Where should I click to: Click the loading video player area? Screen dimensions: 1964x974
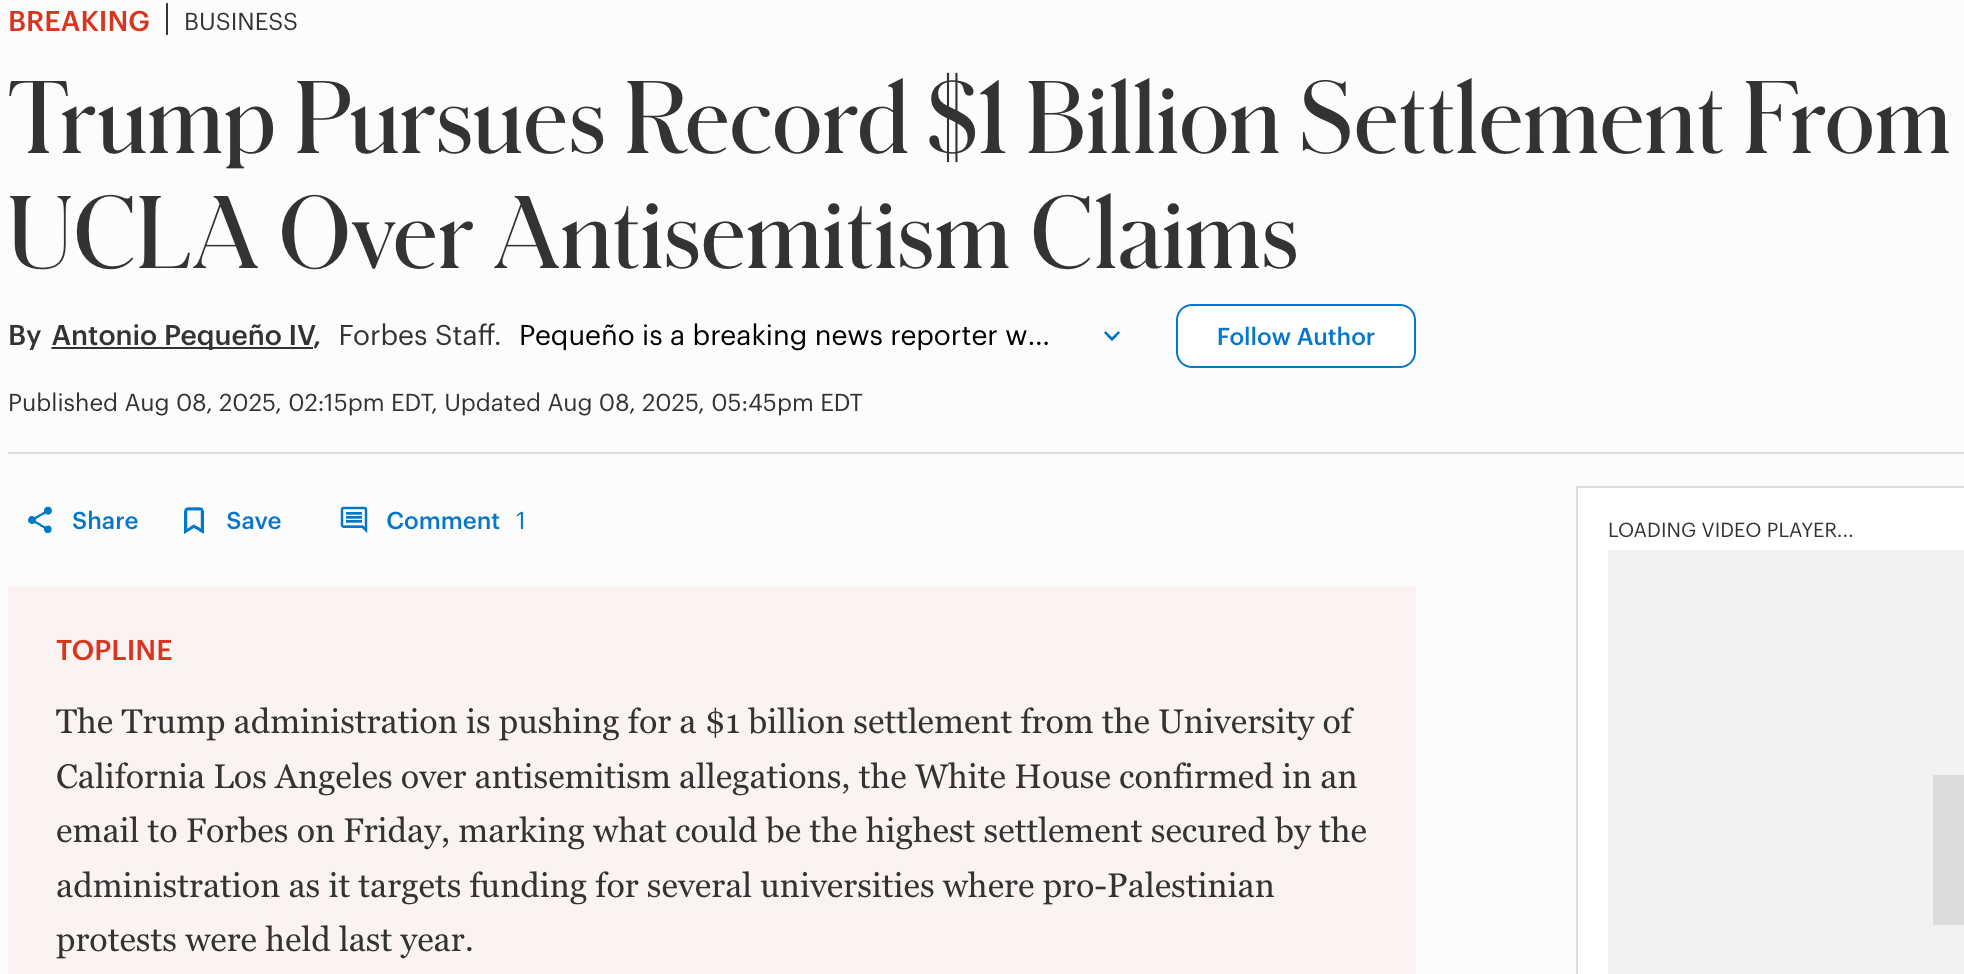coord(1785,760)
